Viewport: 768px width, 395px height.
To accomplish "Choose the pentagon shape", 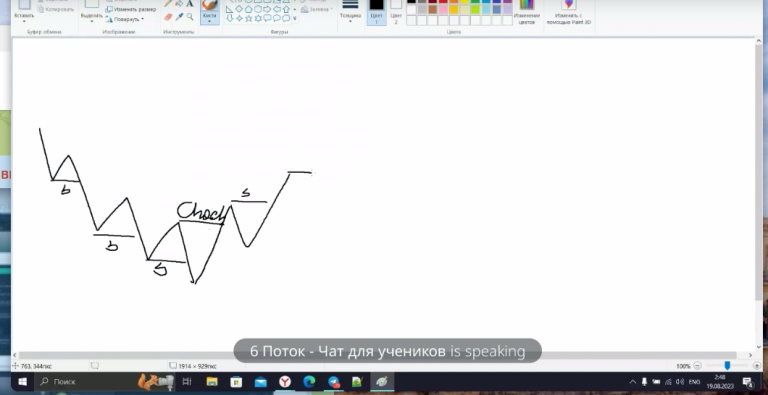I will click(248, 9).
